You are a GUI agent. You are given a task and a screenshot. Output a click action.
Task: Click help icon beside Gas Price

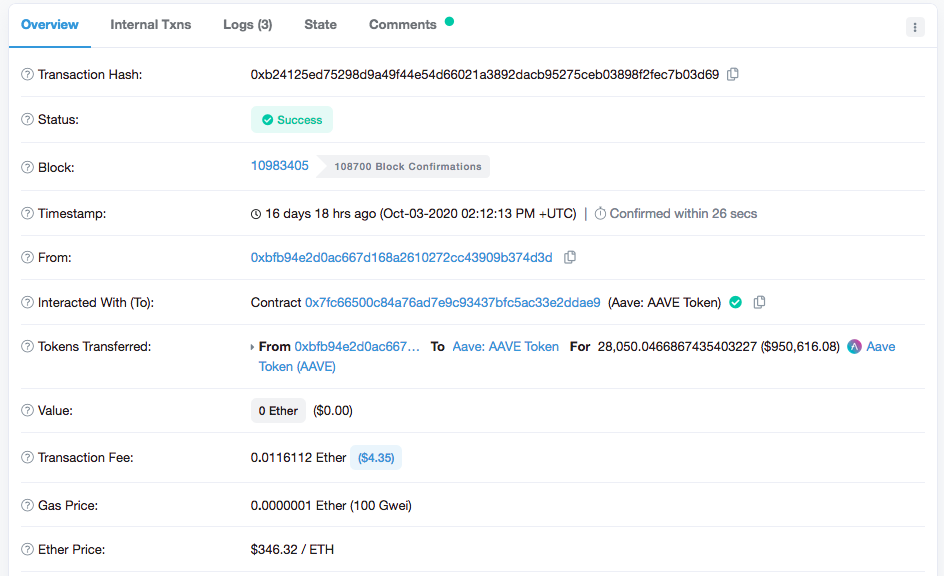[x=27, y=505]
